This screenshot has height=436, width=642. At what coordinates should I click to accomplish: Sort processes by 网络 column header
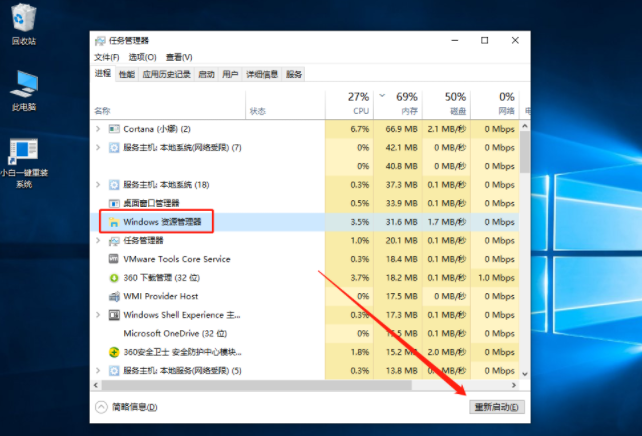point(495,105)
